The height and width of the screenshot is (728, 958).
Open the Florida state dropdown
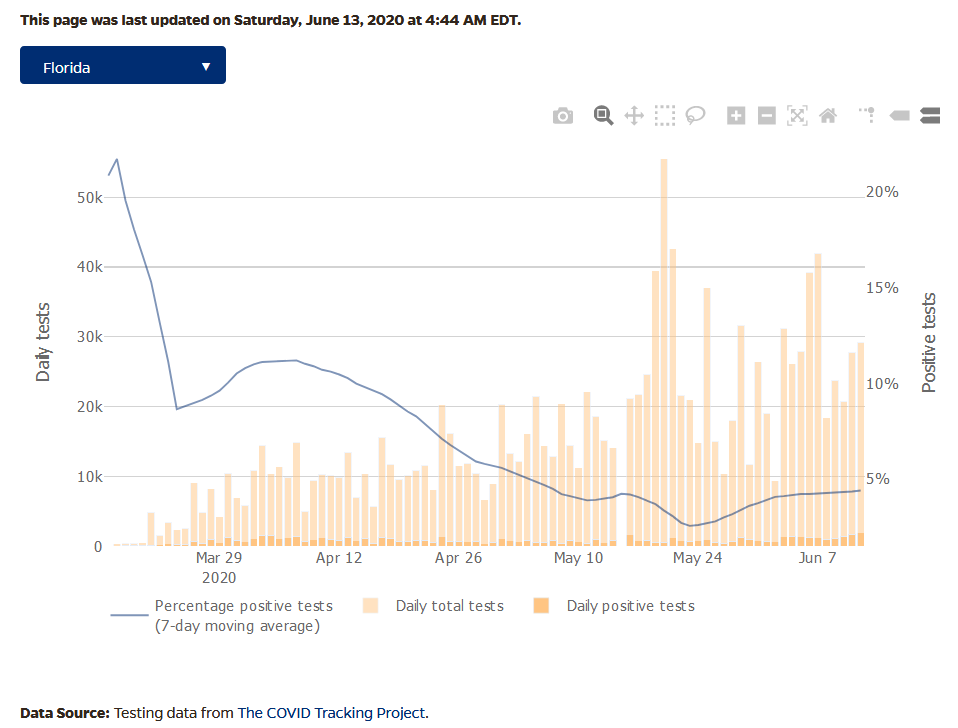(122, 66)
